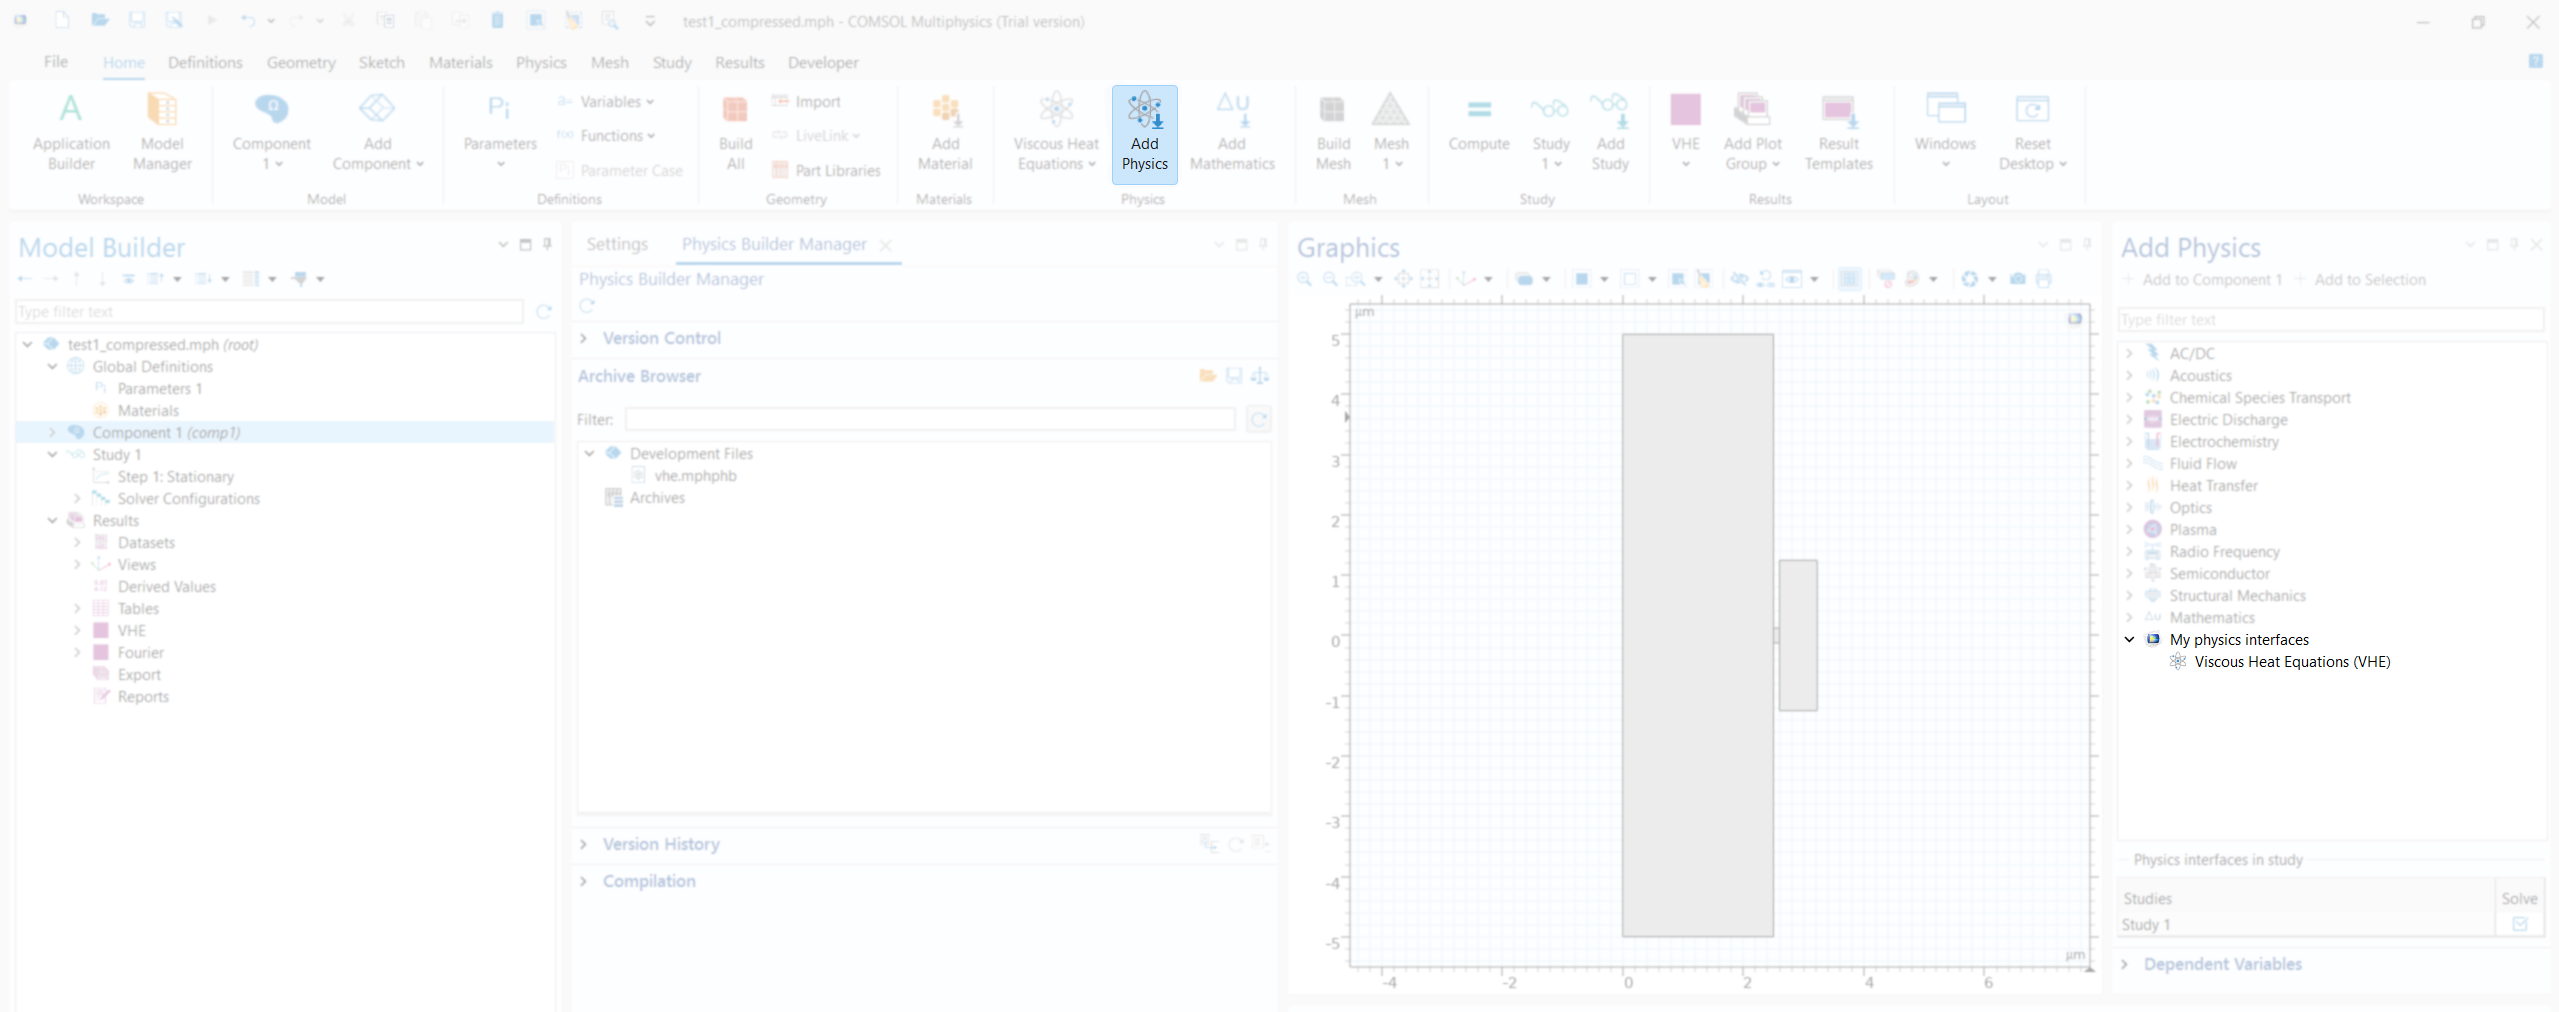2559x1012 pixels.
Task: Switch to the Physics ribbon tab
Action: pyautogui.click(x=541, y=62)
